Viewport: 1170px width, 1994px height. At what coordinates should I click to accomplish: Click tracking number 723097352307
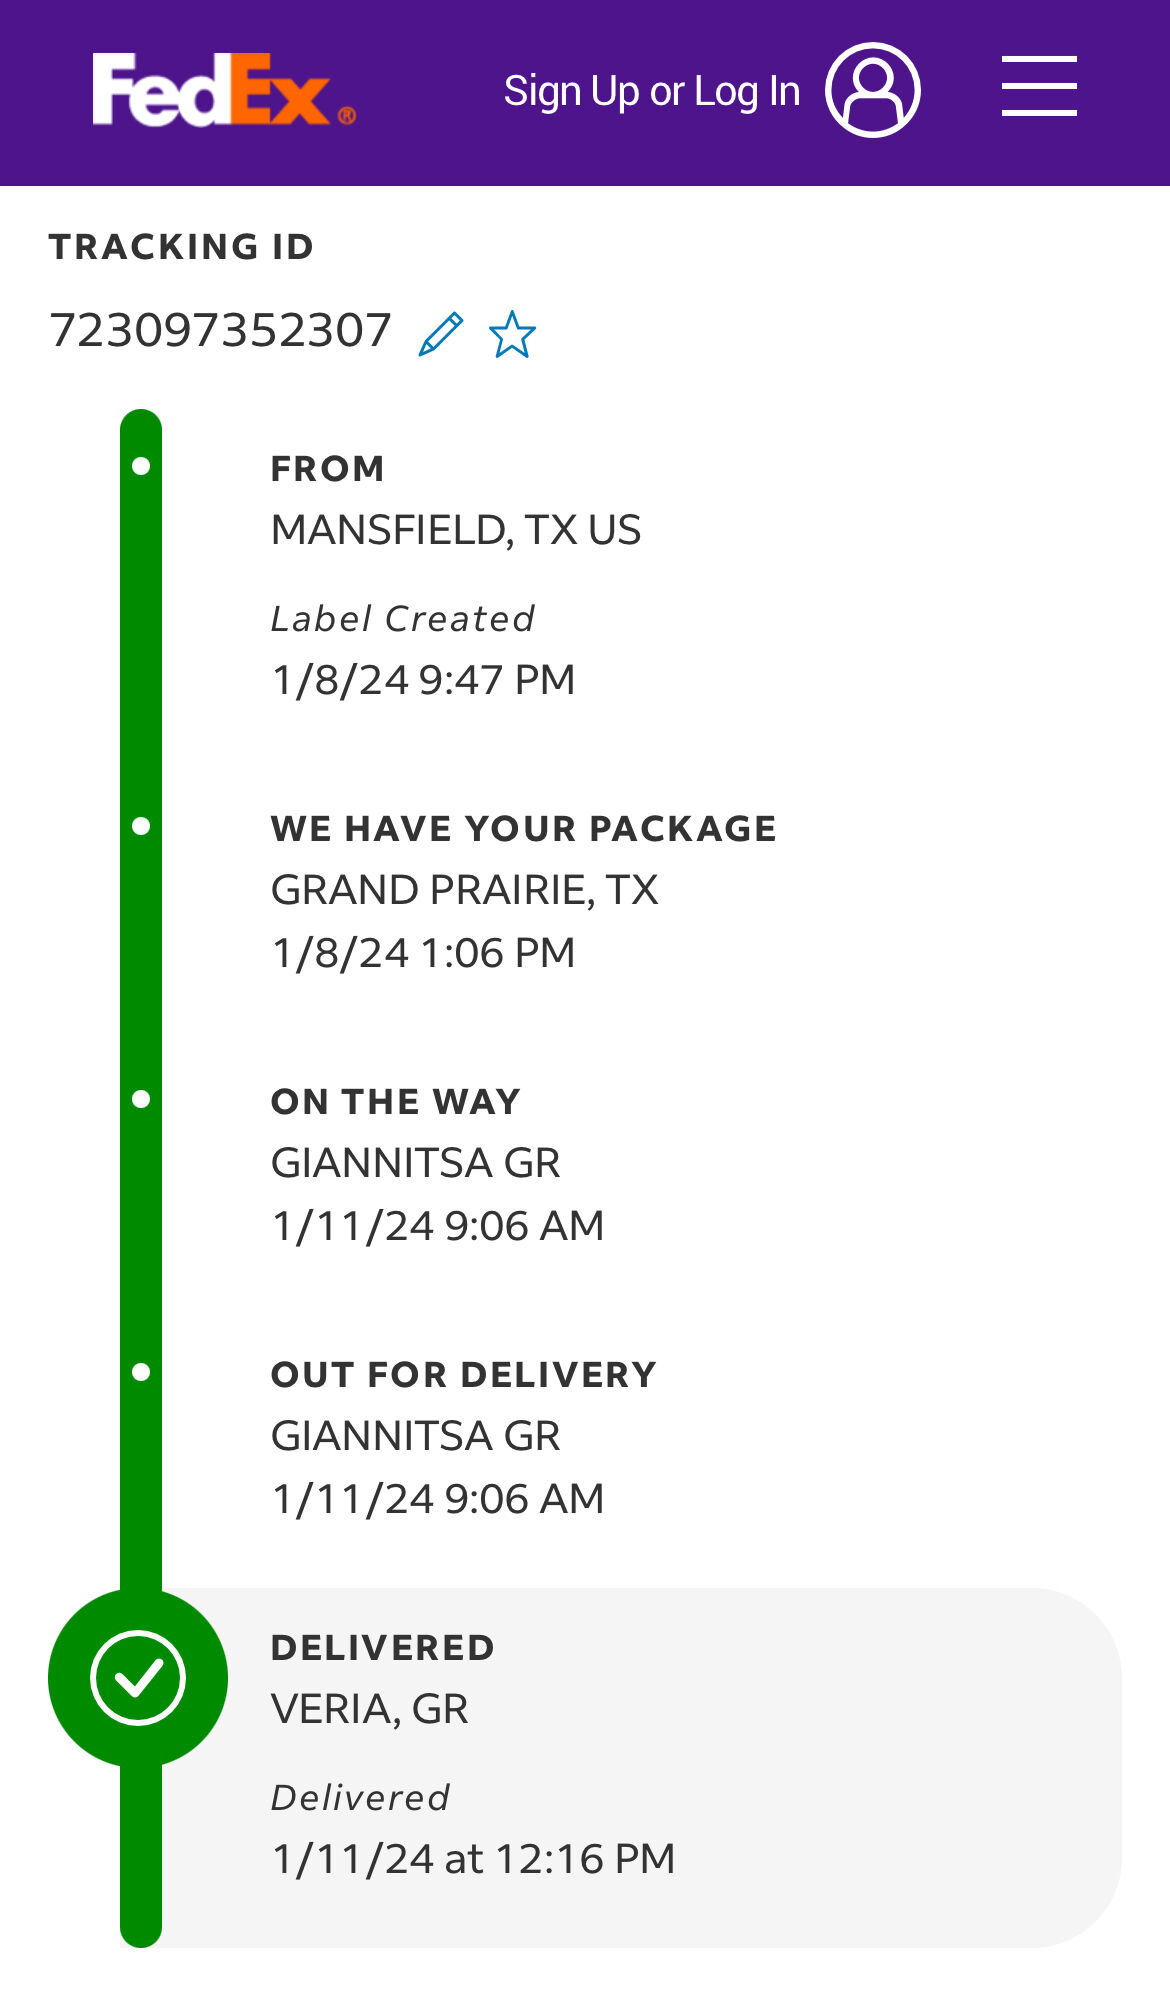220,331
